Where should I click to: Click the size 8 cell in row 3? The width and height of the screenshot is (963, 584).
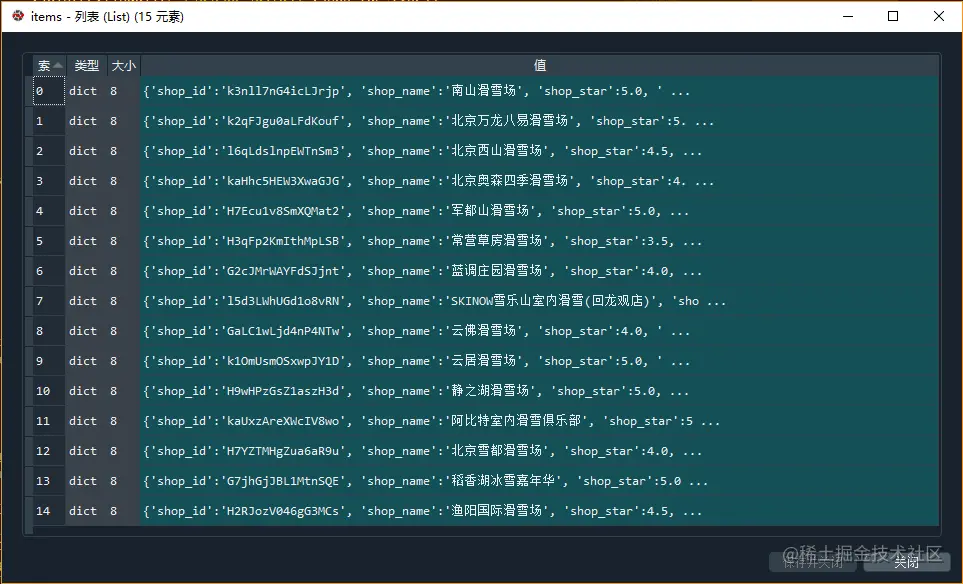[x=124, y=181]
